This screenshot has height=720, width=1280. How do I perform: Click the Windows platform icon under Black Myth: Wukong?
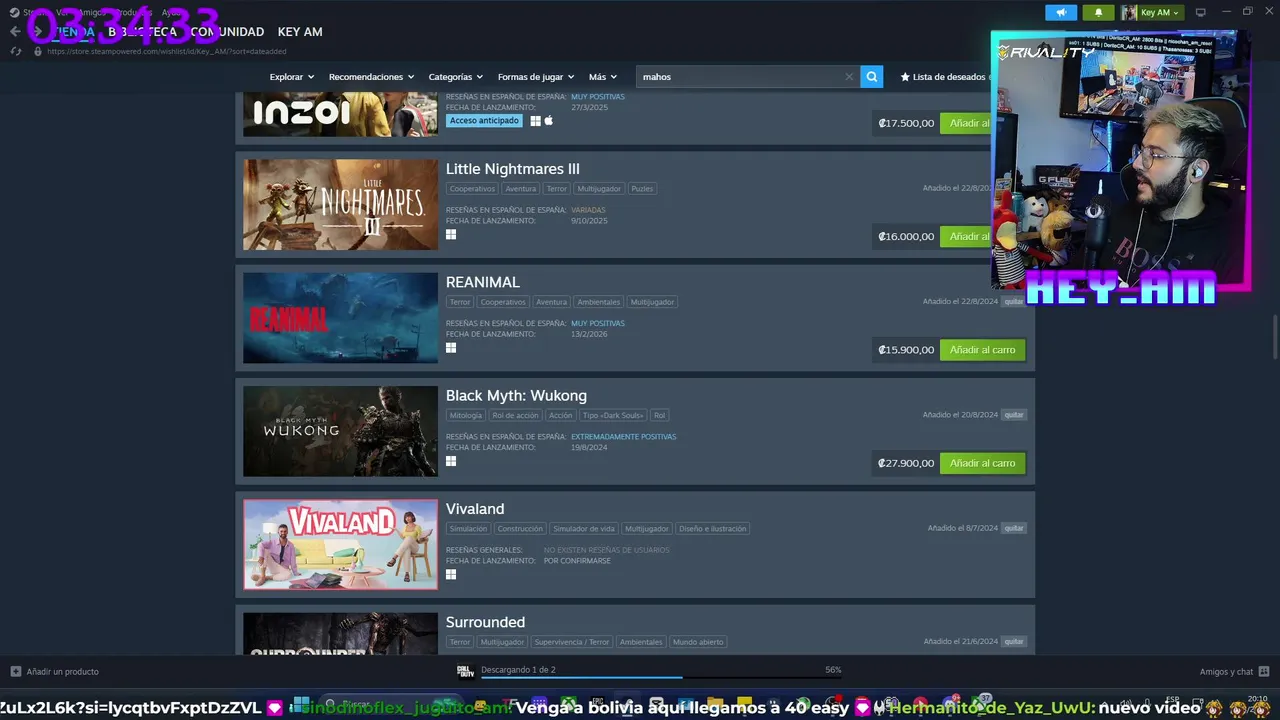[451, 461]
